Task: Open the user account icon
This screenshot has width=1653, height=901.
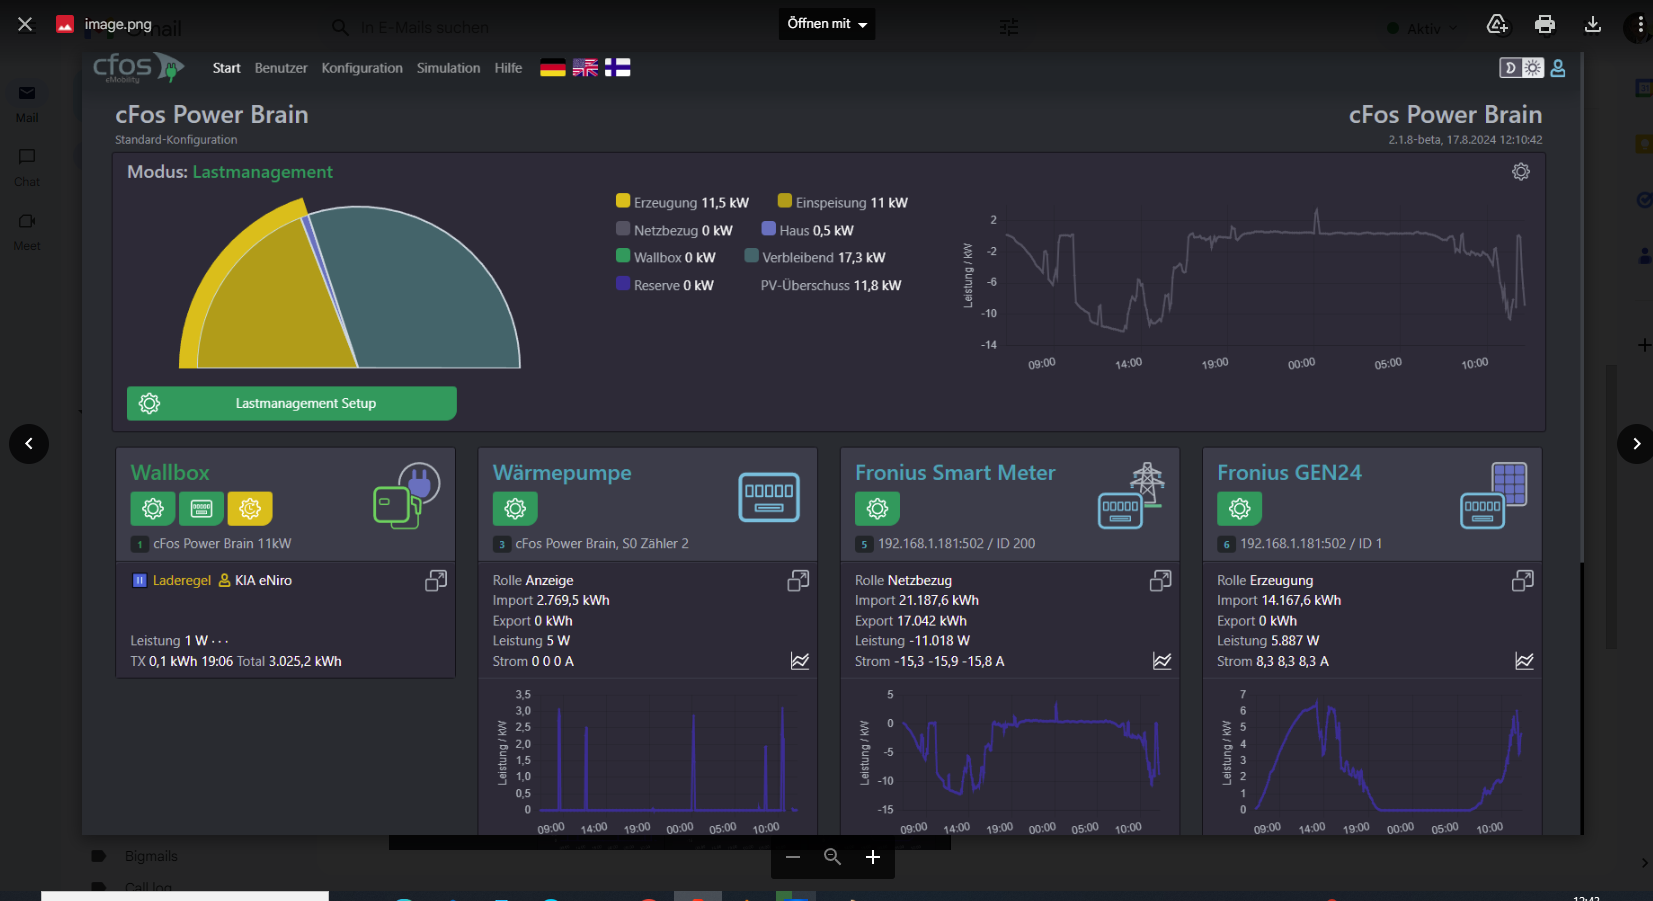Action: (1558, 68)
